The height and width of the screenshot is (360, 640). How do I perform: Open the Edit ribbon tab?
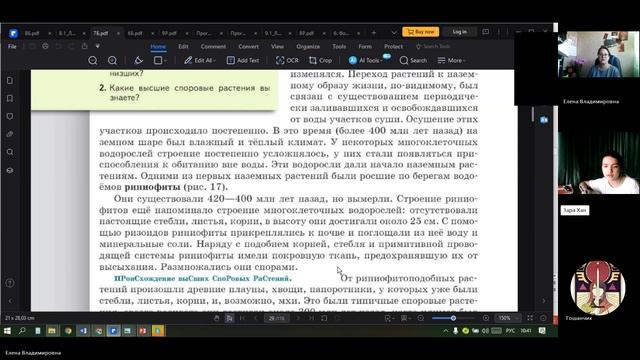coord(183,47)
